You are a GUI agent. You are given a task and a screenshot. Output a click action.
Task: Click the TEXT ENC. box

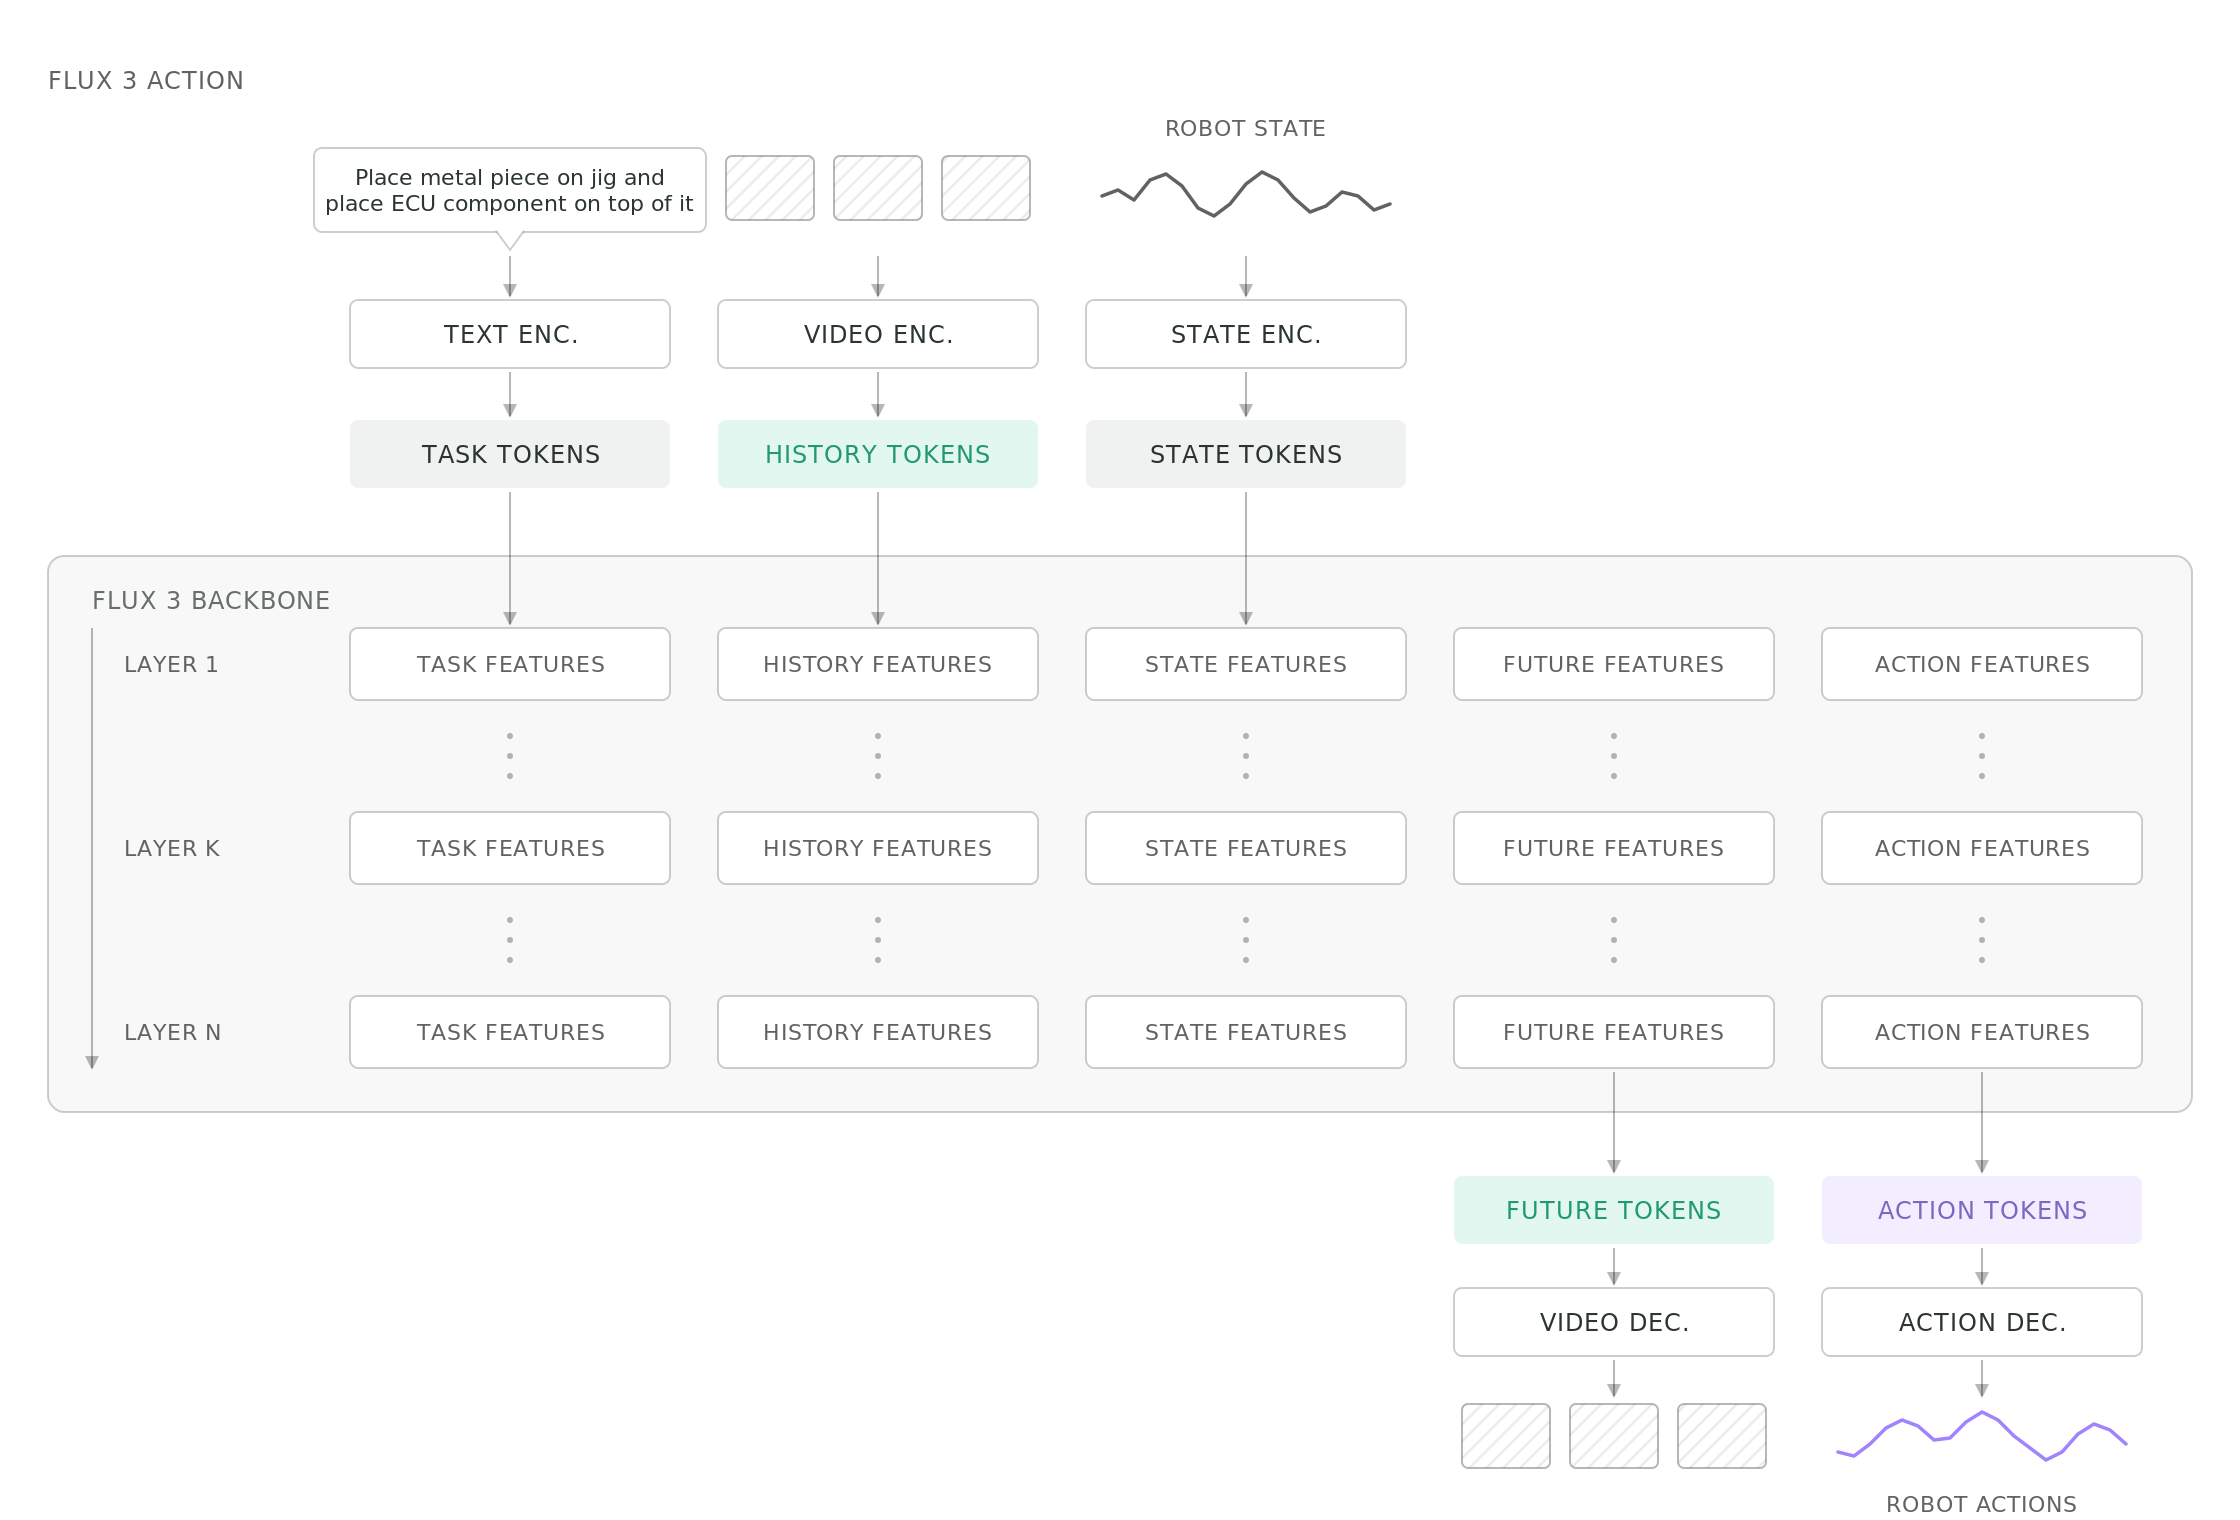click(510, 334)
